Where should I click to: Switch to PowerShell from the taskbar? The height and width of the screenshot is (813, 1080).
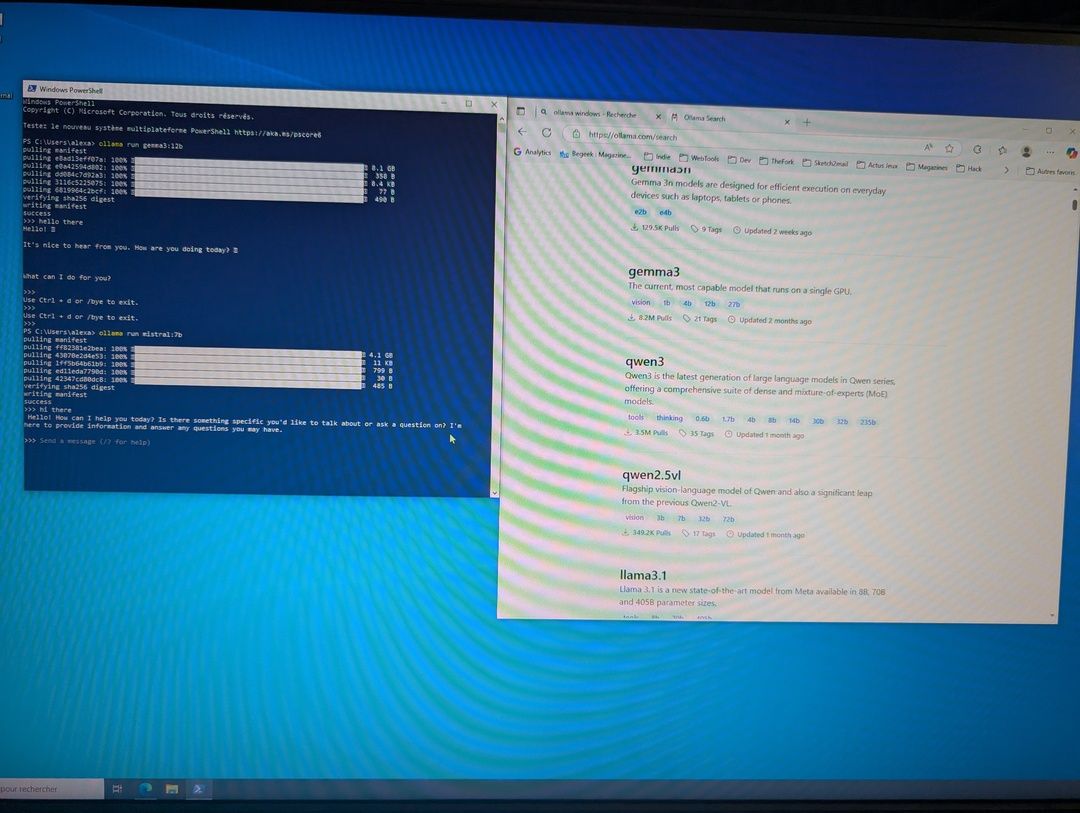tap(198, 789)
